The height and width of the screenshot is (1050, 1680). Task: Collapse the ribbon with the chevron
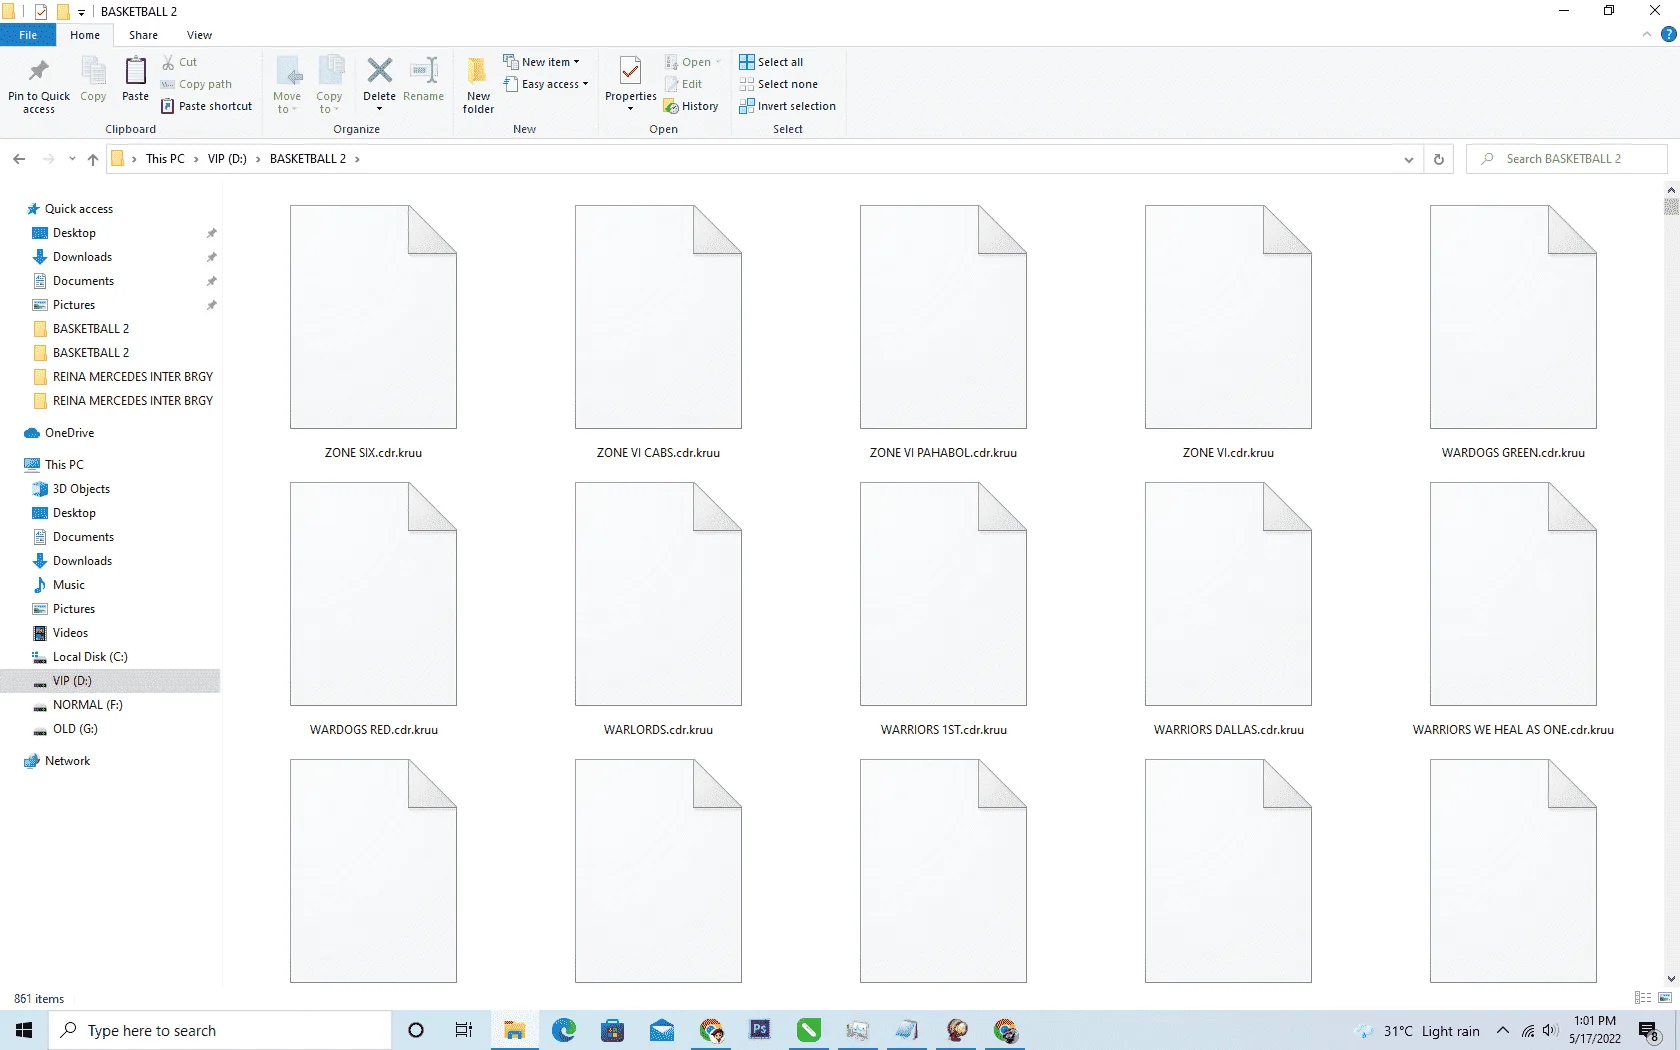click(x=1647, y=34)
